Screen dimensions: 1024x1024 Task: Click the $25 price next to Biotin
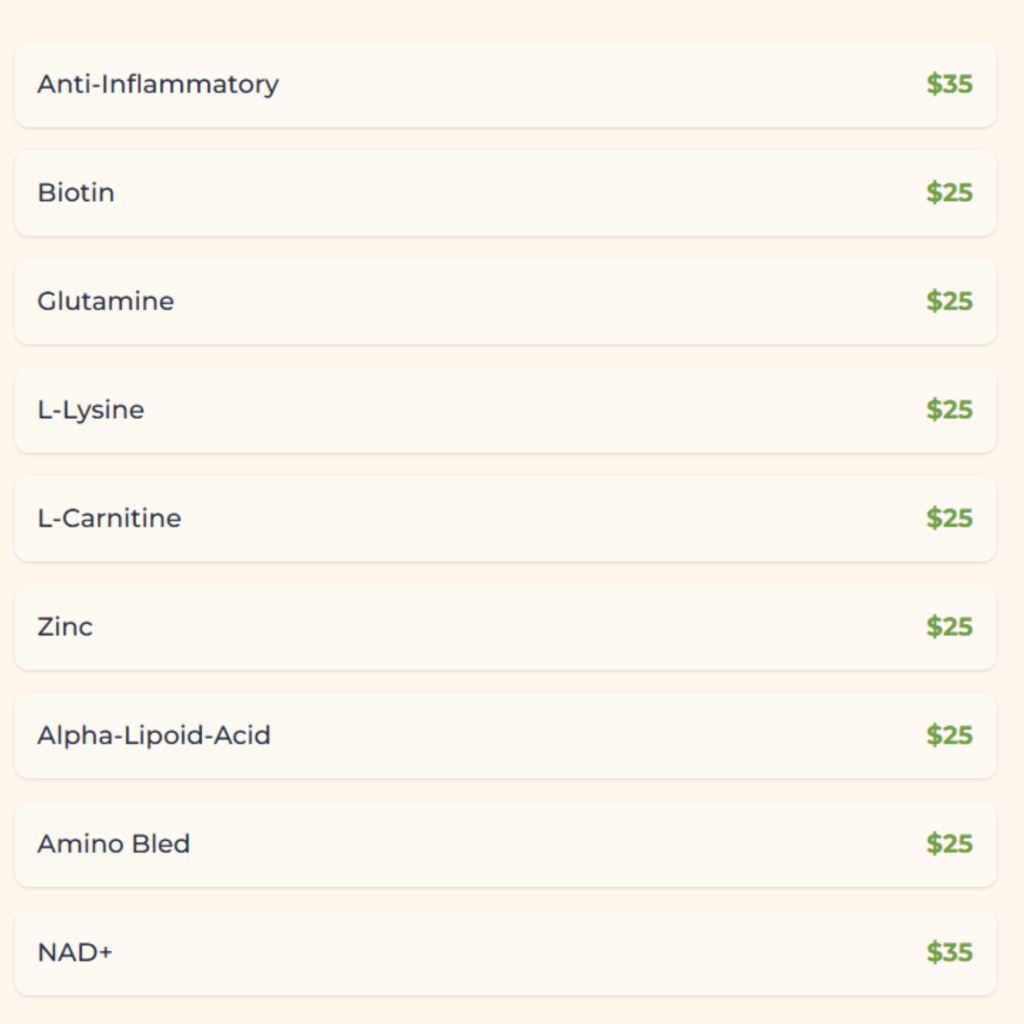coord(949,193)
